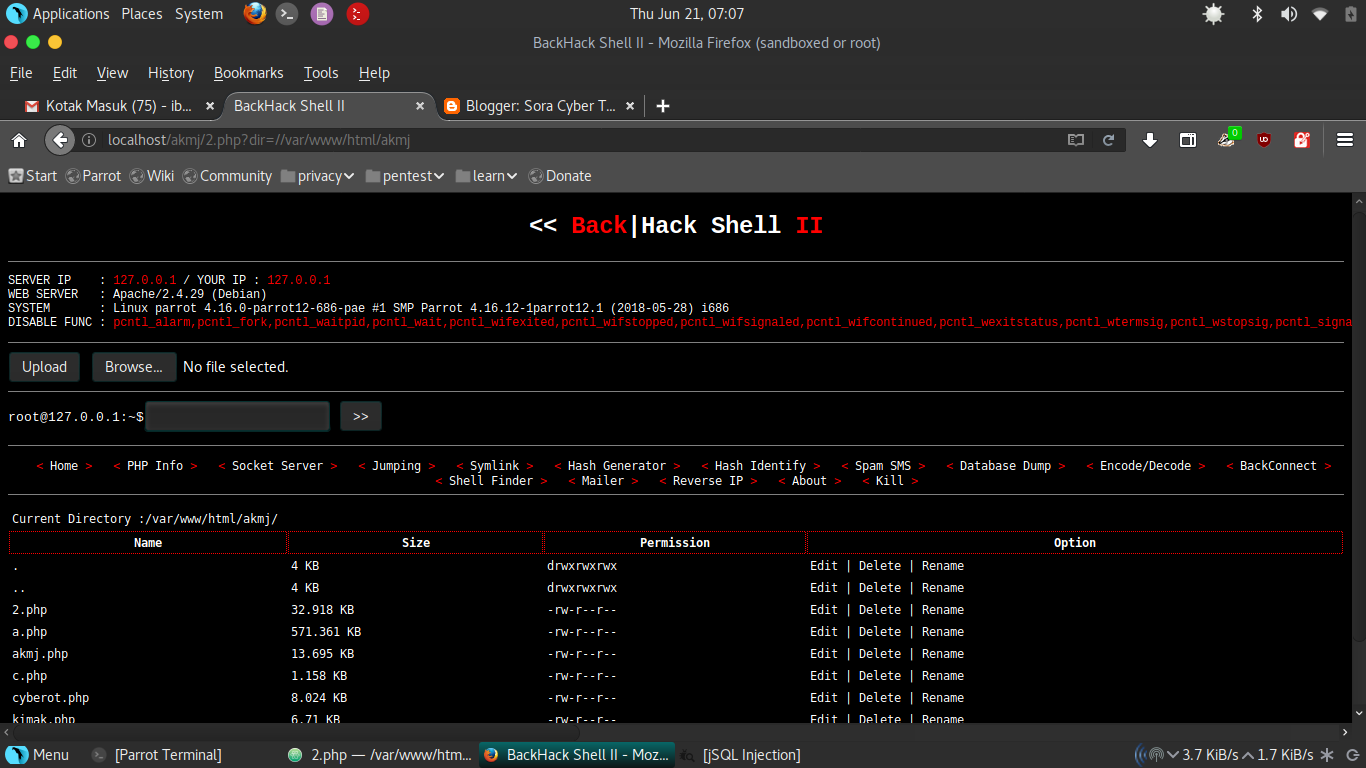The width and height of the screenshot is (1366, 768).
Task: Open the Help menu
Action: coord(374,73)
